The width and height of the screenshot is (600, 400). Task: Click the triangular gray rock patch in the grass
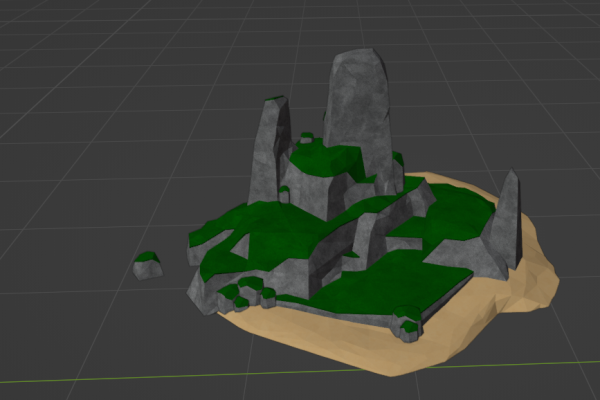pyautogui.click(x=240, y=247)
